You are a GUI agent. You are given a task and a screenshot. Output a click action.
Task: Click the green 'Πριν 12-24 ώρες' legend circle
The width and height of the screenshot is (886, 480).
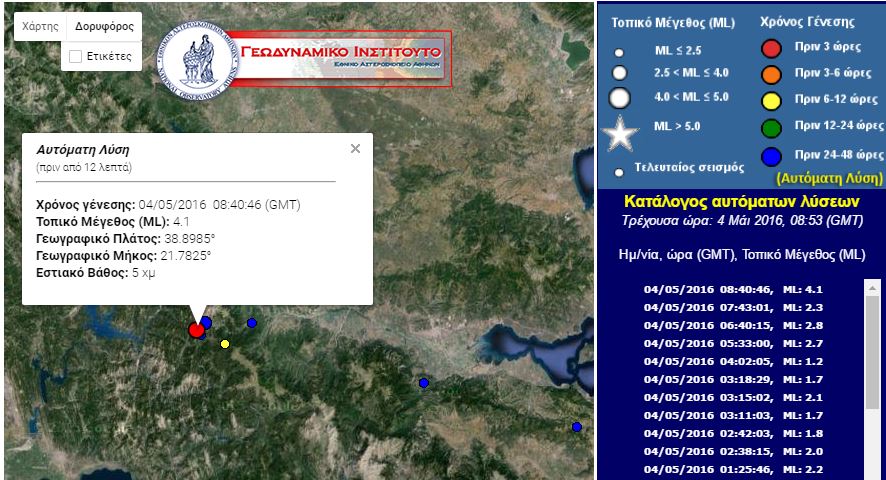pyautogui.click(x=770, y=127)
